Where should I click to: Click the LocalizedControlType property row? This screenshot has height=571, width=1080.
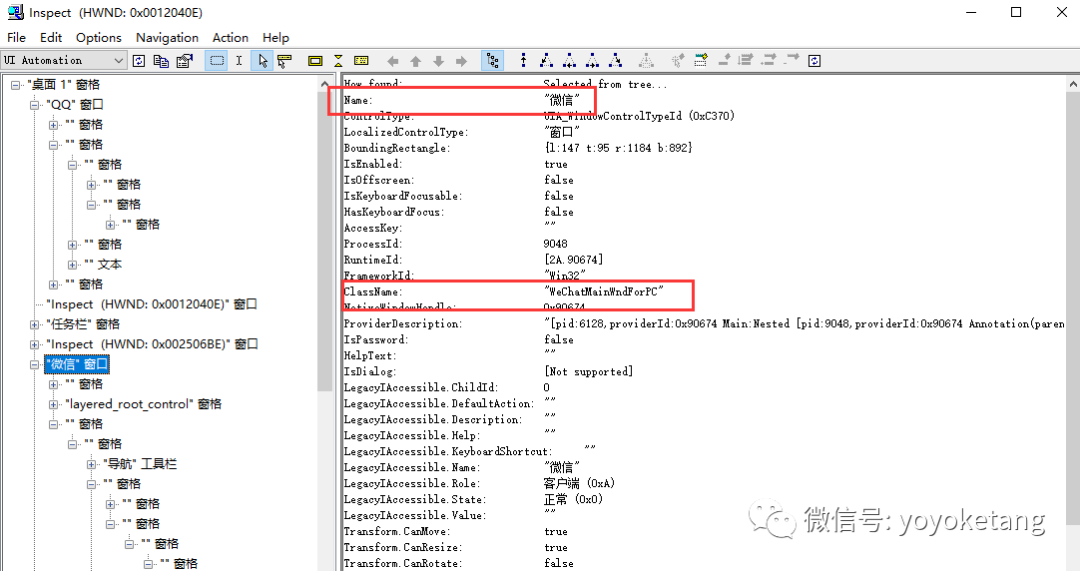pyautogui.click(x=461, y=132)
